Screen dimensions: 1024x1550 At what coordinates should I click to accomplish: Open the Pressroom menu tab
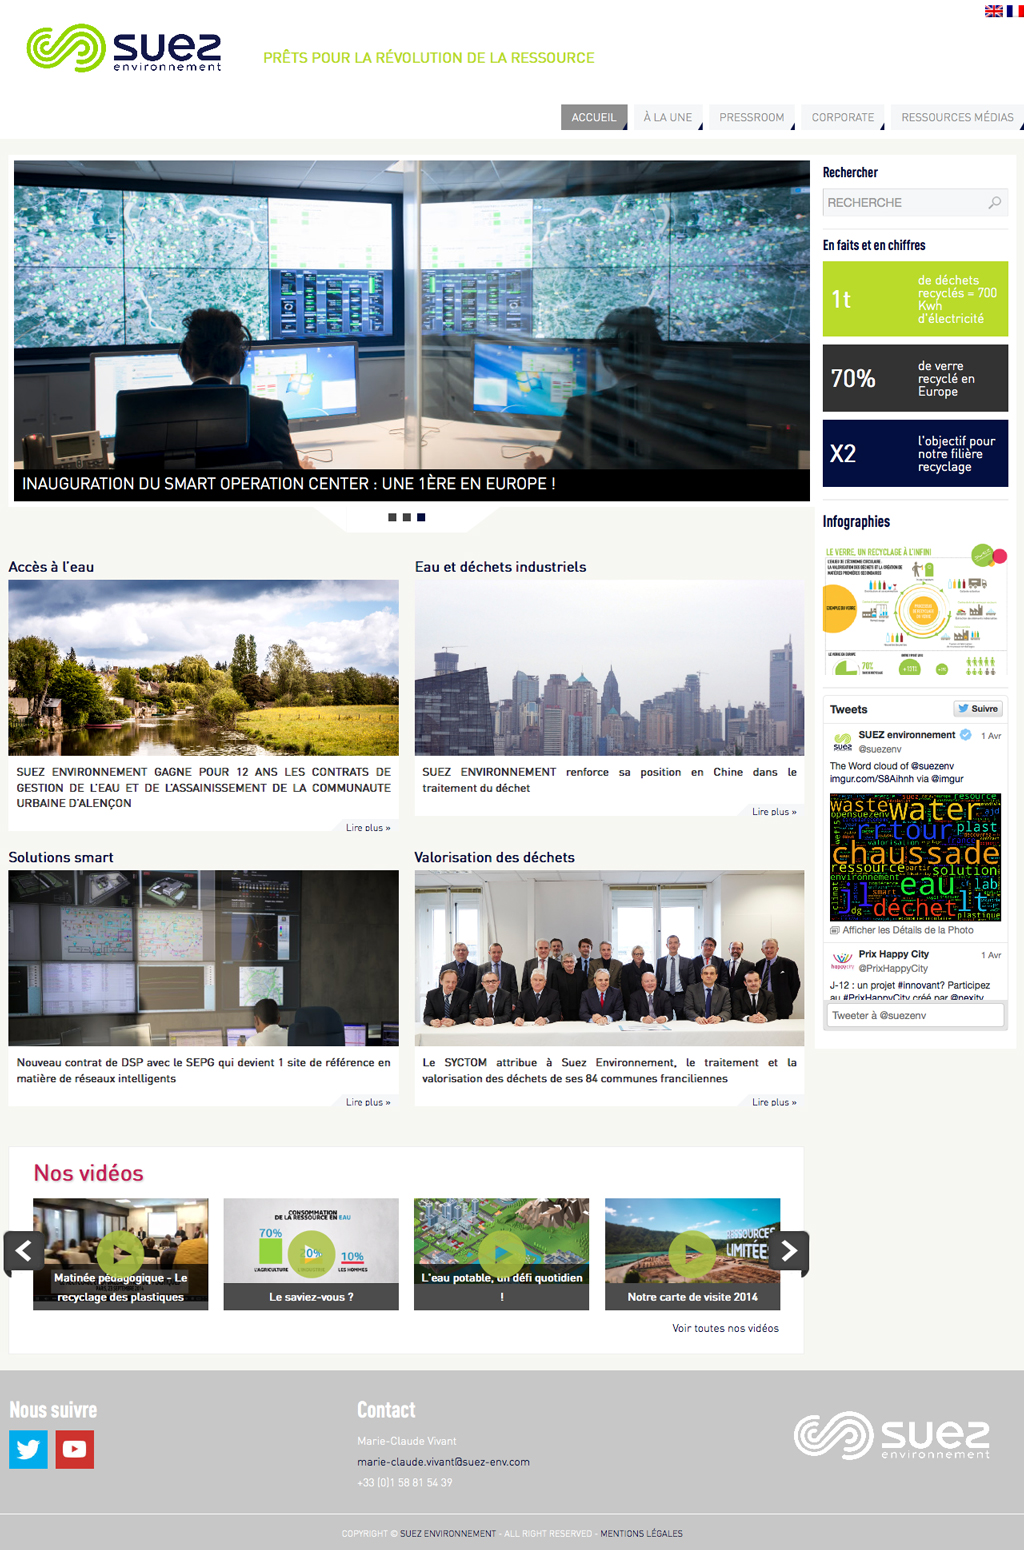pos(752,117)
